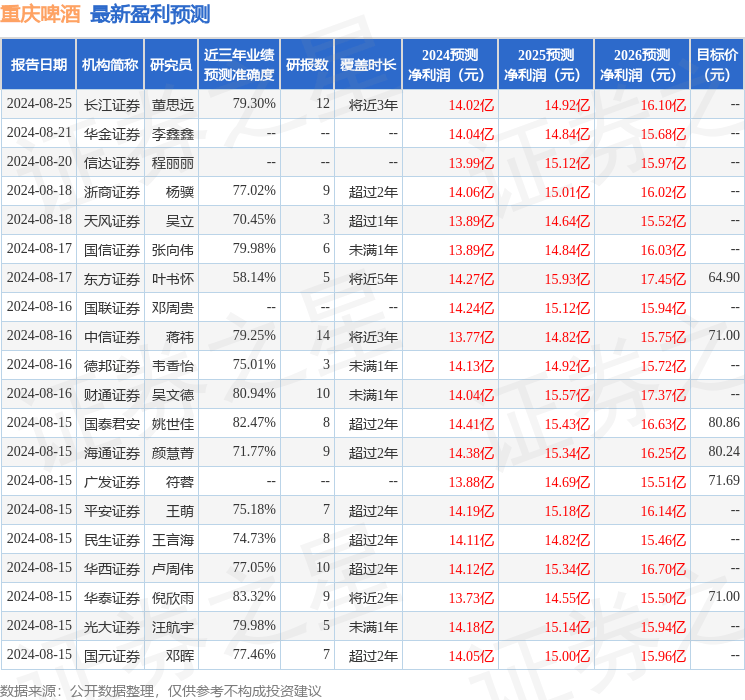Click analyst name 邓周贵

coord(172,308)
